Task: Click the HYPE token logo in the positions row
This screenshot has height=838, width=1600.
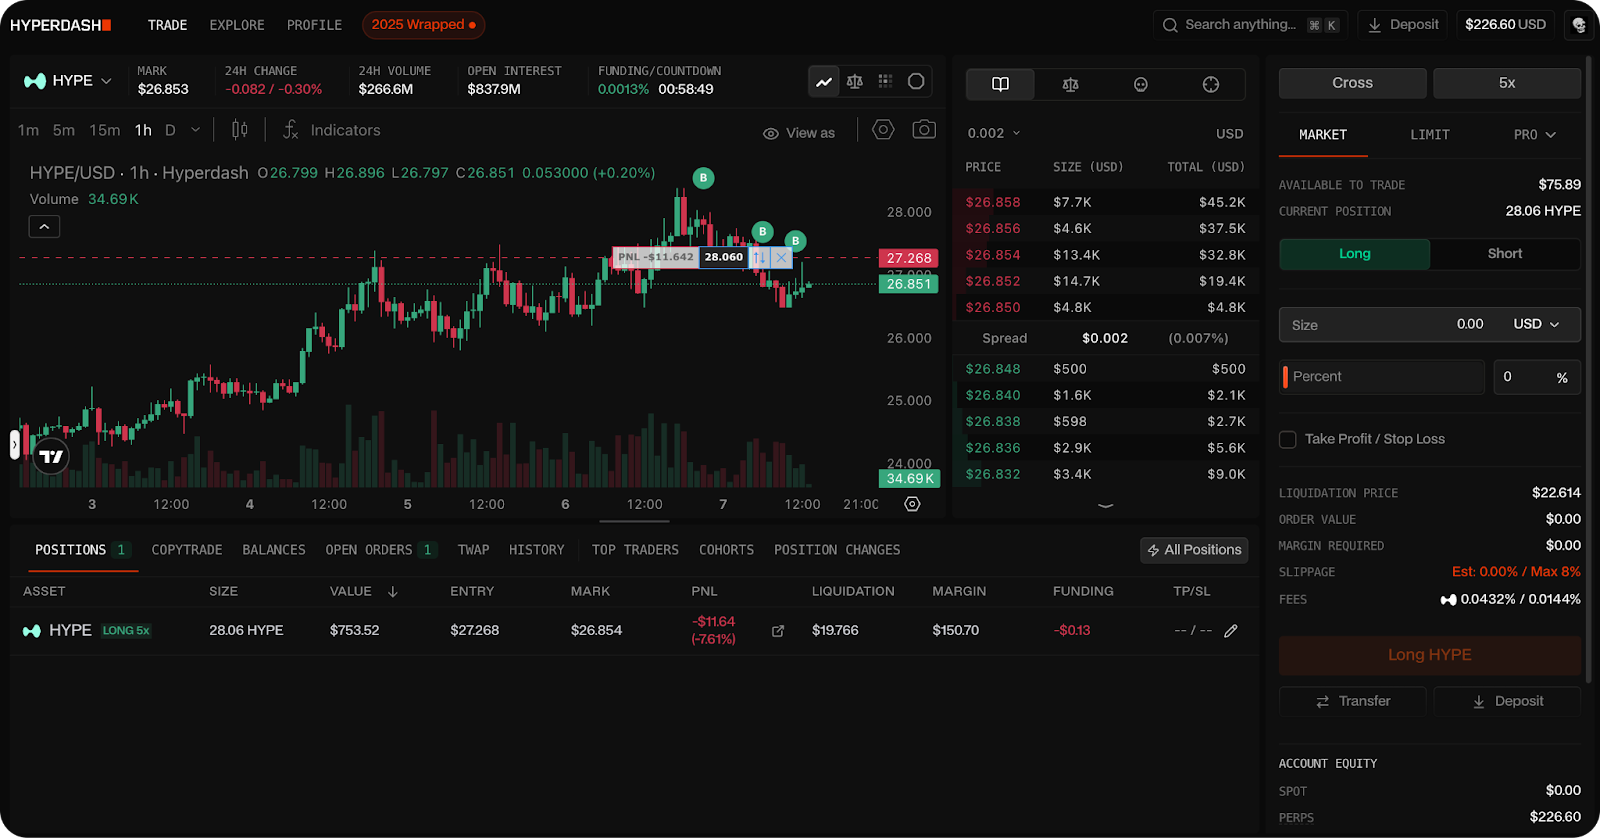Action: pos(32,631)
